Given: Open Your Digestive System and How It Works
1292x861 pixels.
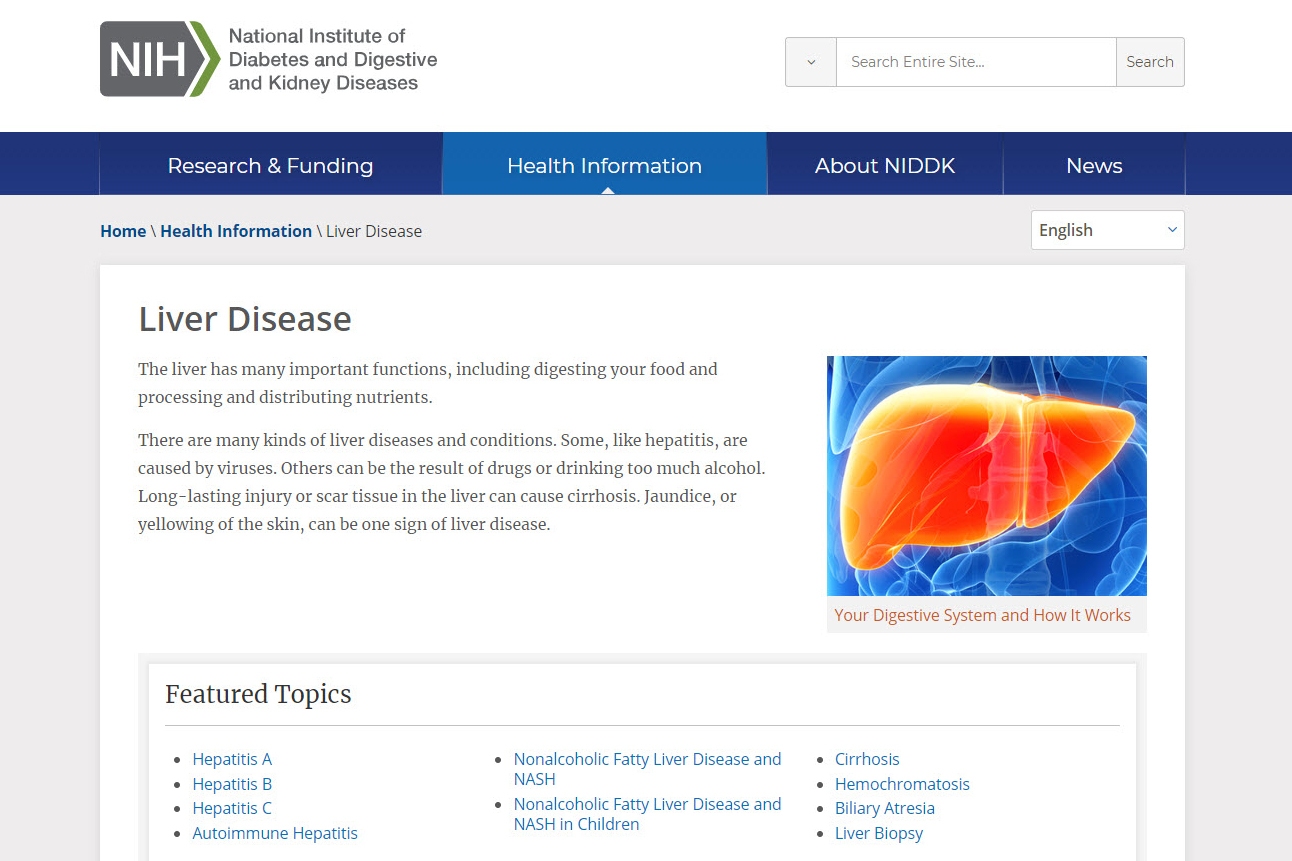Looking at the screenshot, I should [x=983, y=615].
